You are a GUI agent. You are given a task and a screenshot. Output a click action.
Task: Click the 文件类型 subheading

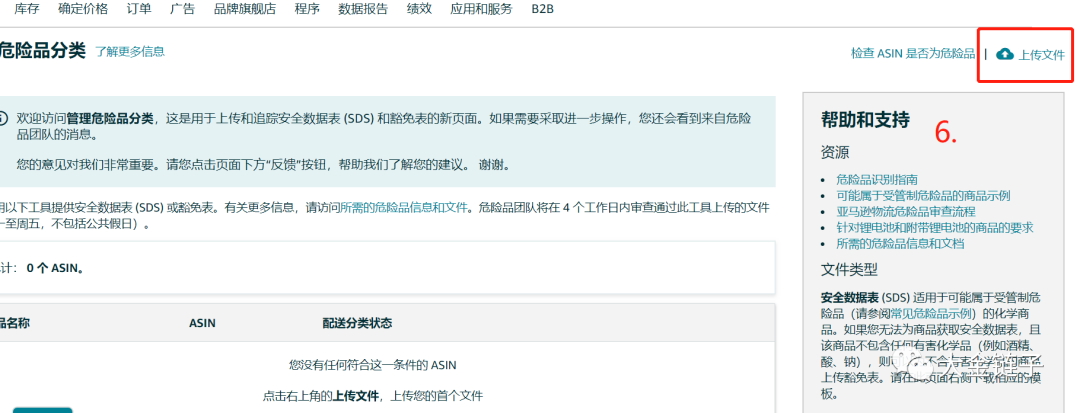(849, 270)
